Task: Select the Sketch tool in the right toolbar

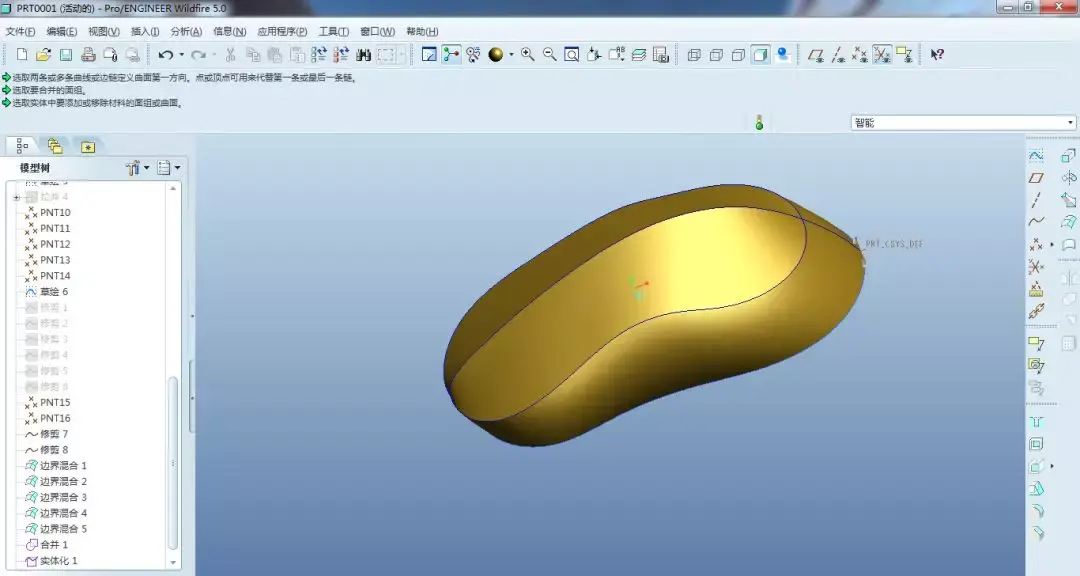Action: [x=1036, y=156]
